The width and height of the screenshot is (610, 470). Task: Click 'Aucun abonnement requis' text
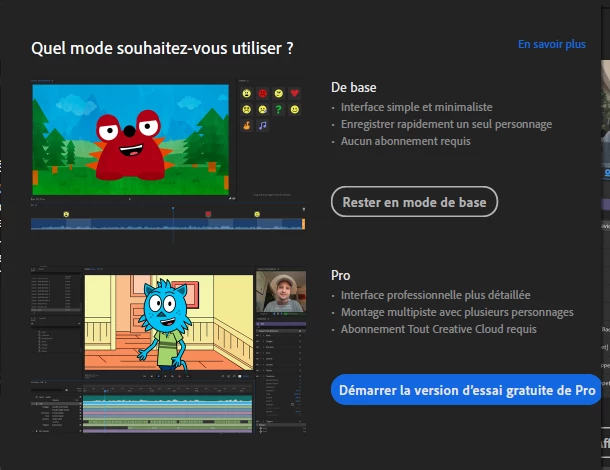[406, 141]
